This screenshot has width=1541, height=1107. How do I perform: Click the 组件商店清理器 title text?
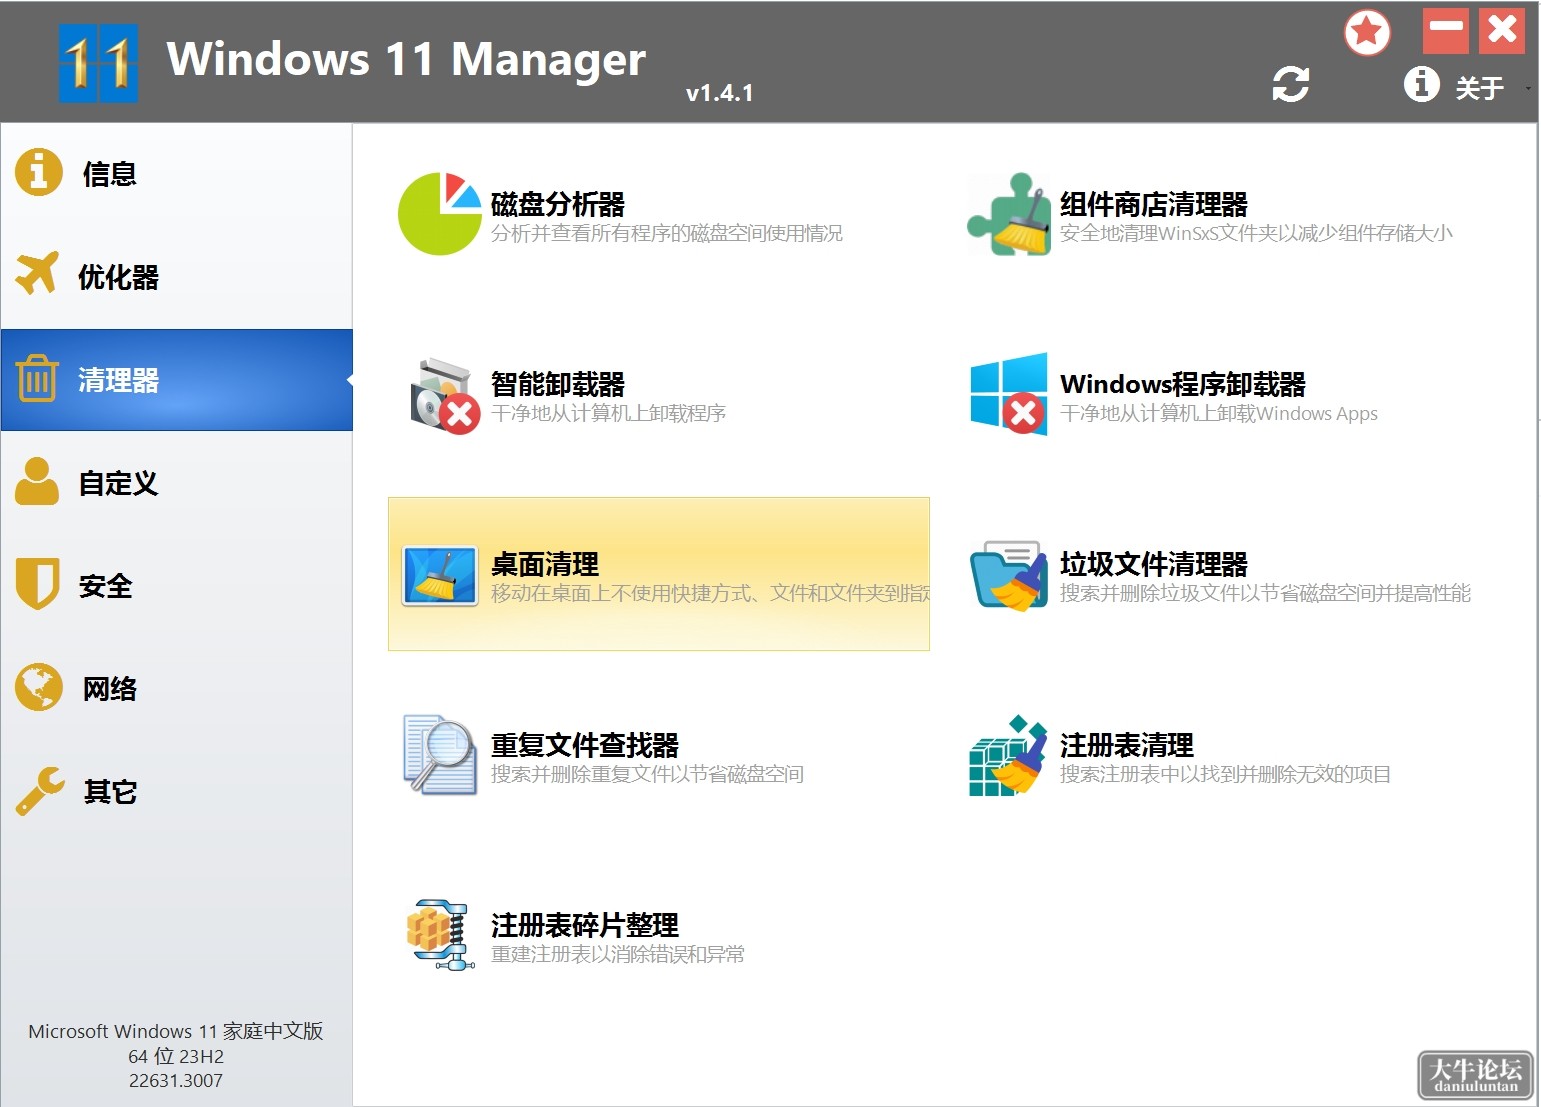point(1154,204)
